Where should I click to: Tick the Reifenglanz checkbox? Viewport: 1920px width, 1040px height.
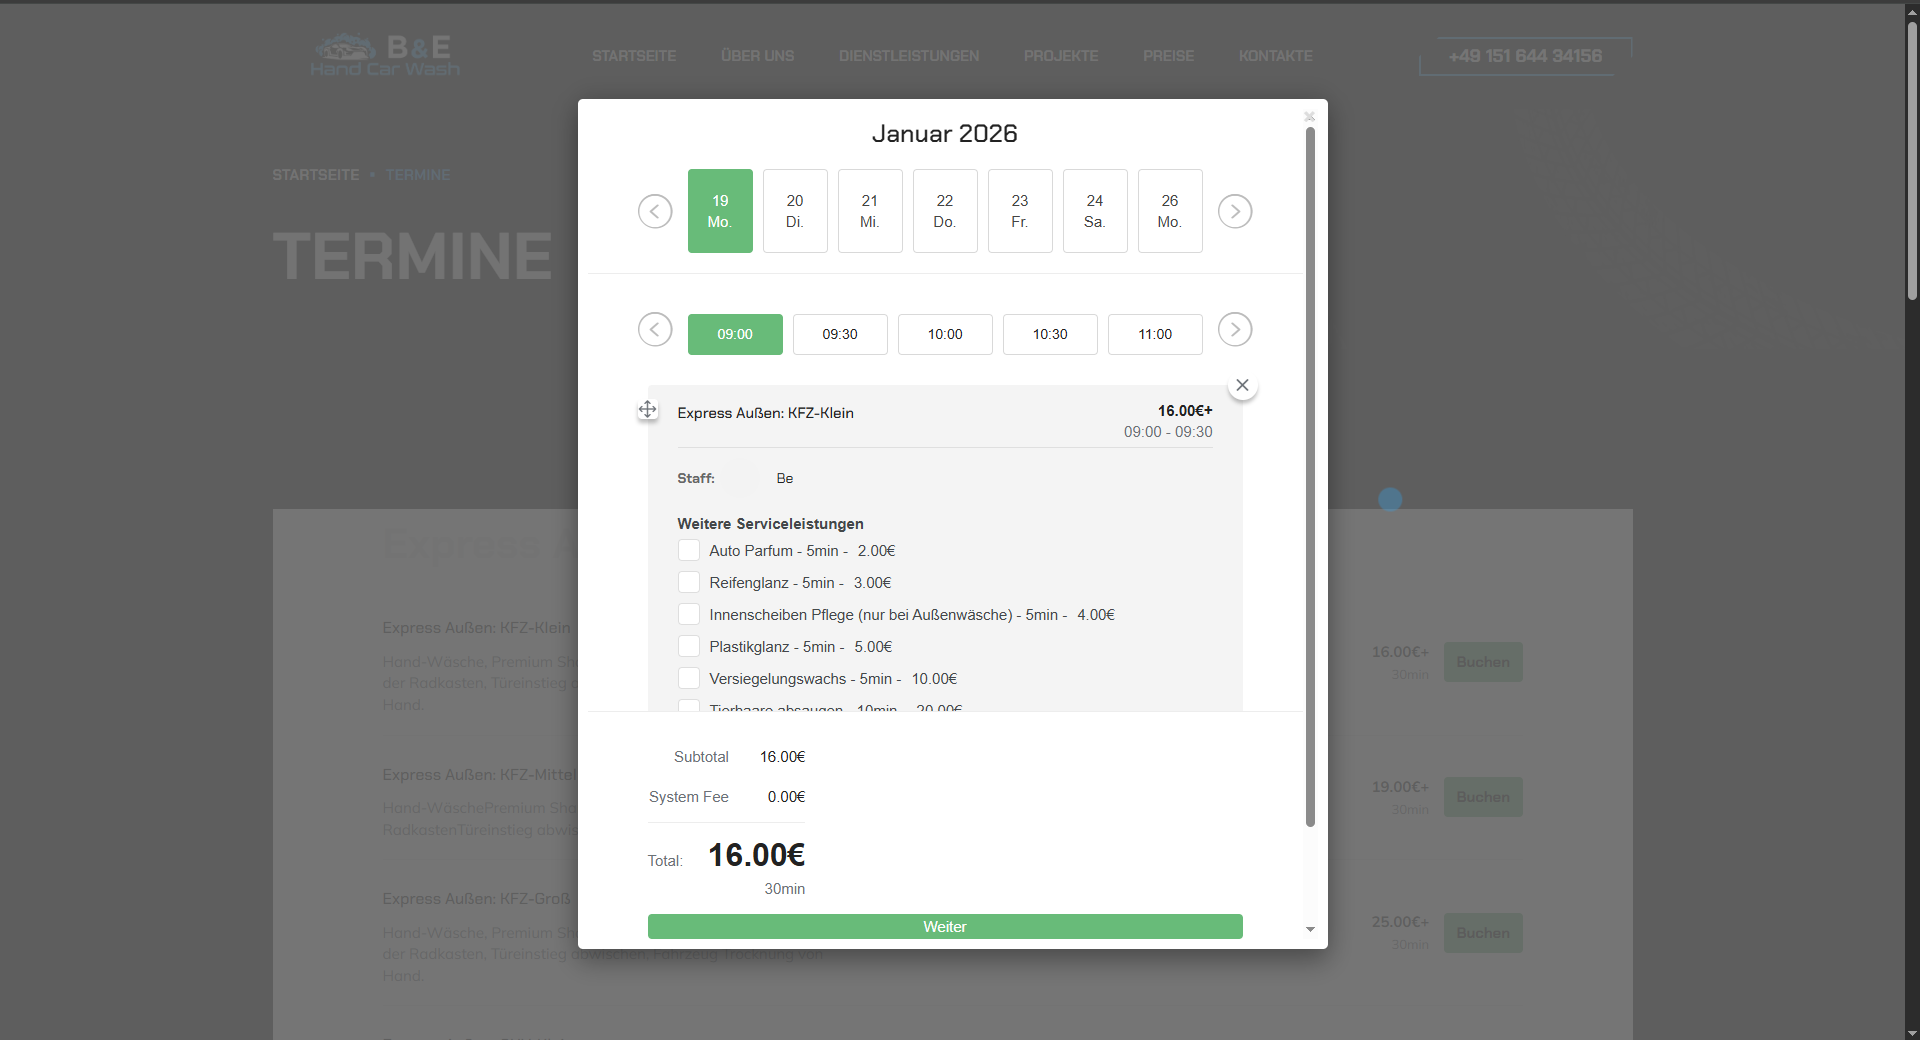point(689,583)
